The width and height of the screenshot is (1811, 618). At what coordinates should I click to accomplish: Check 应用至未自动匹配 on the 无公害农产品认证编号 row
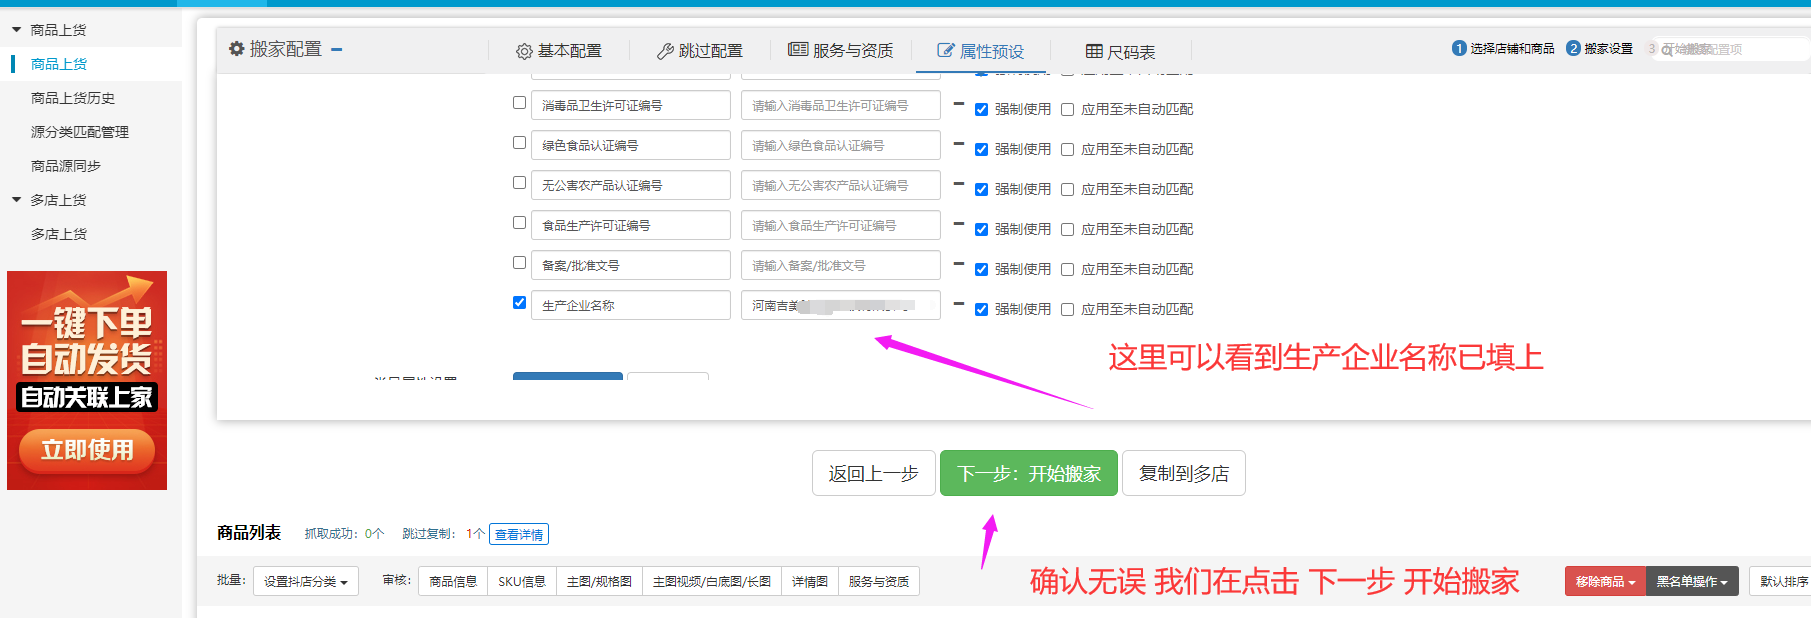click(x=1067, y=190)
